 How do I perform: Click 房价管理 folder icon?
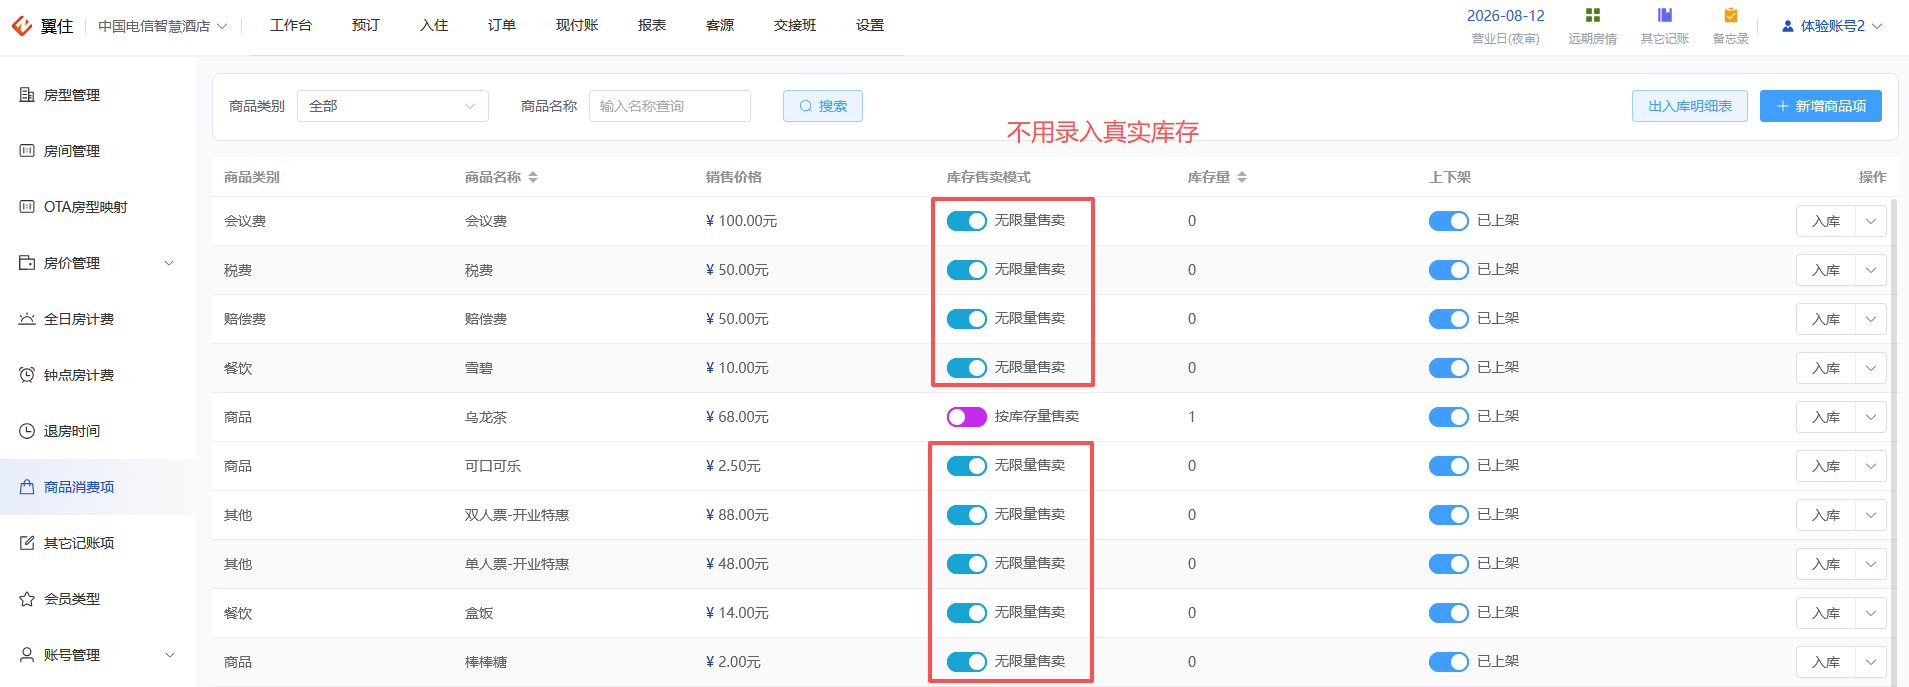(27, 263)
